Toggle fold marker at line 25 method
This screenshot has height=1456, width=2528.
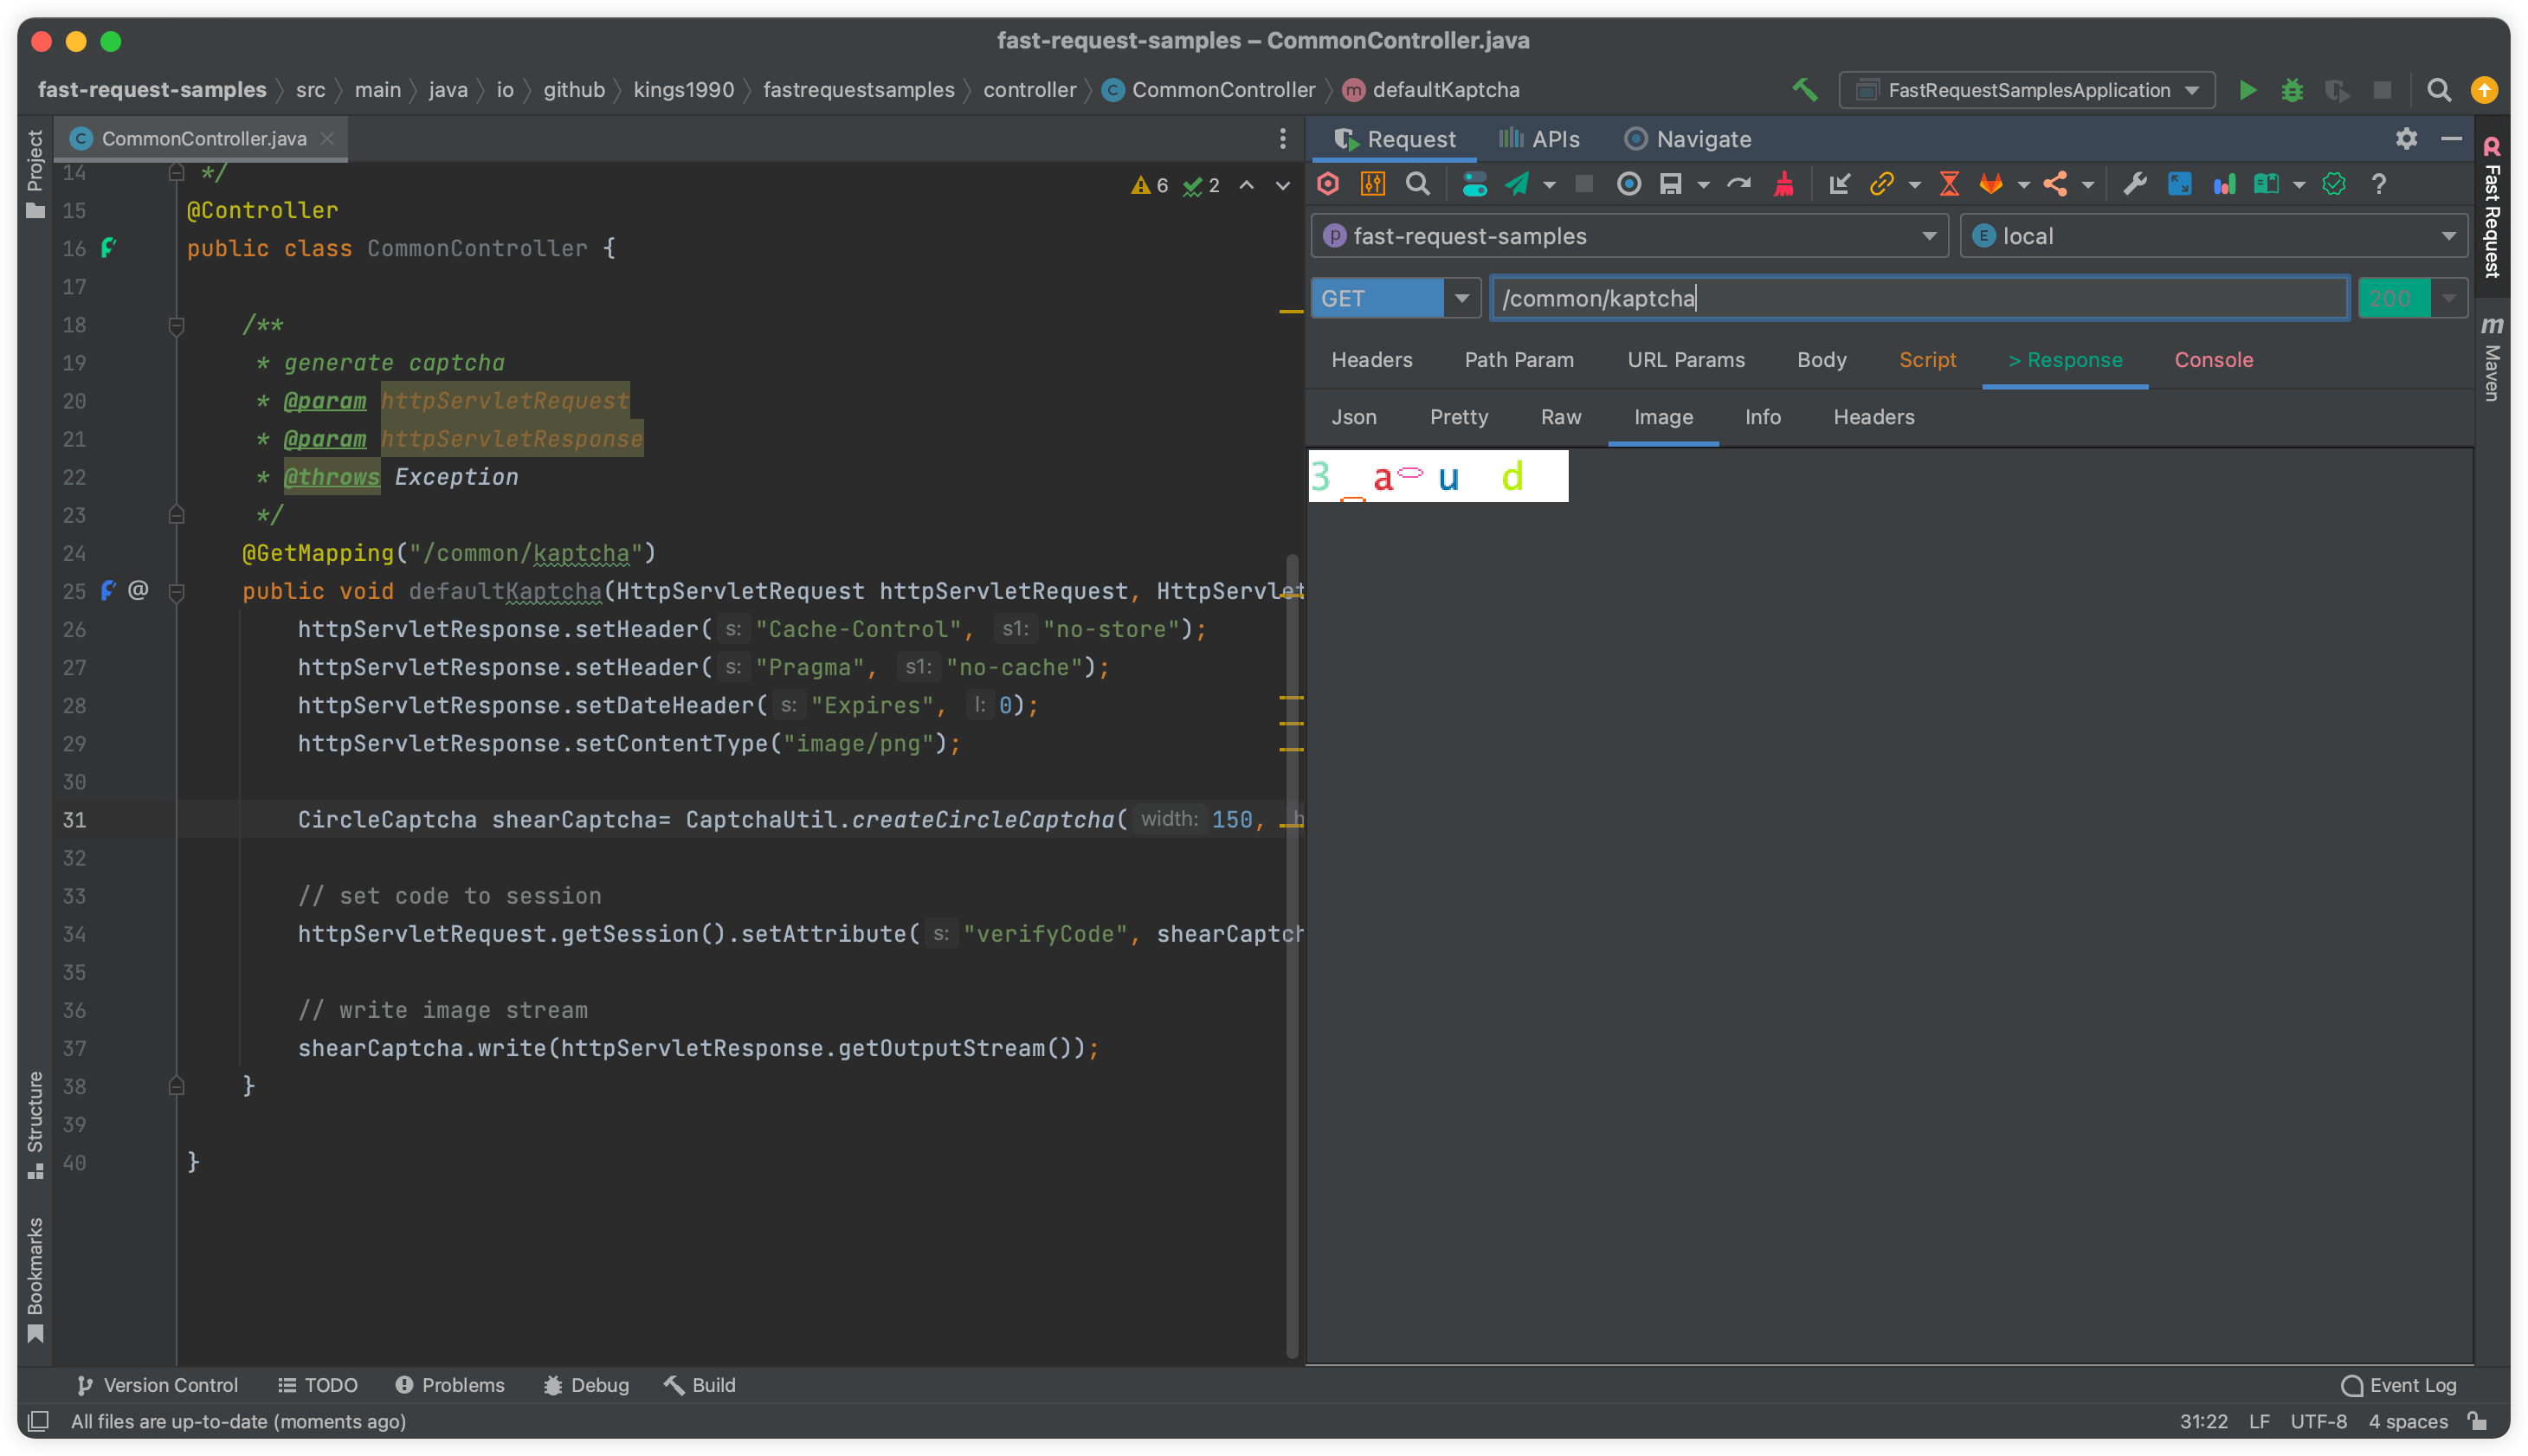click(x=177, y=592)
